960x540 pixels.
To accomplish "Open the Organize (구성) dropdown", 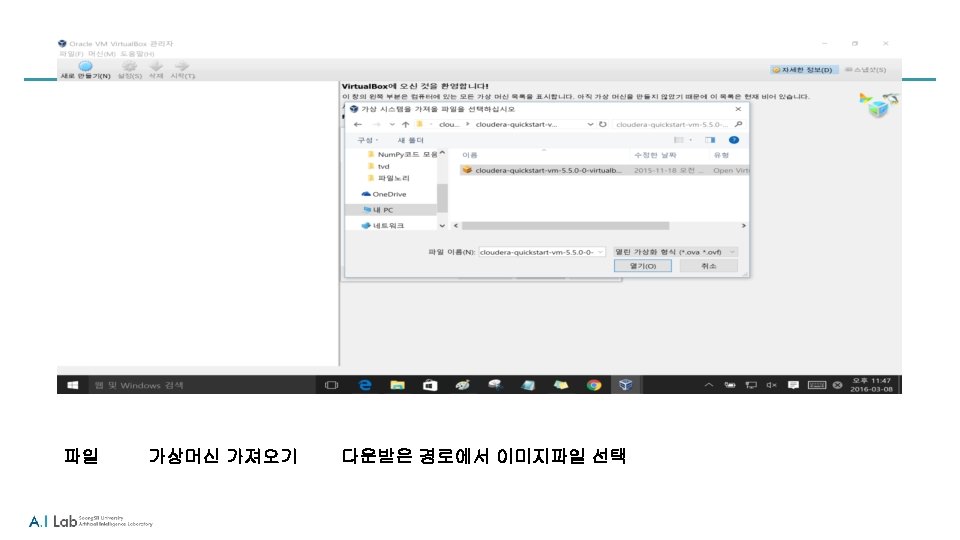I will point(367,140).
